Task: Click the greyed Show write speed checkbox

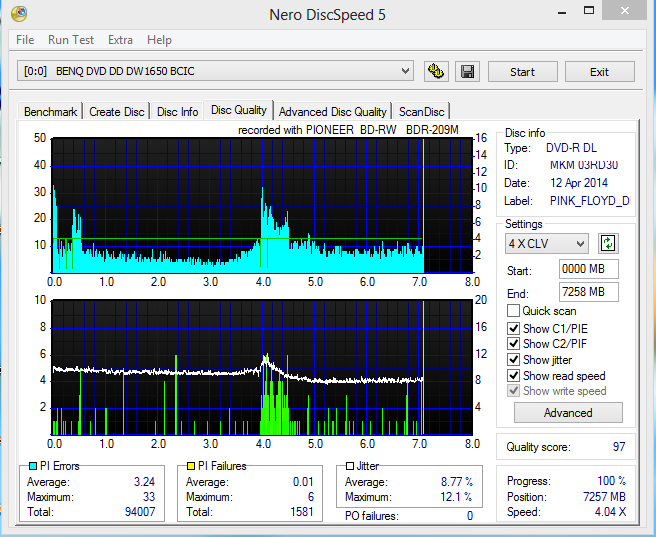Action: pyautogui.click(x=513, y=391)
